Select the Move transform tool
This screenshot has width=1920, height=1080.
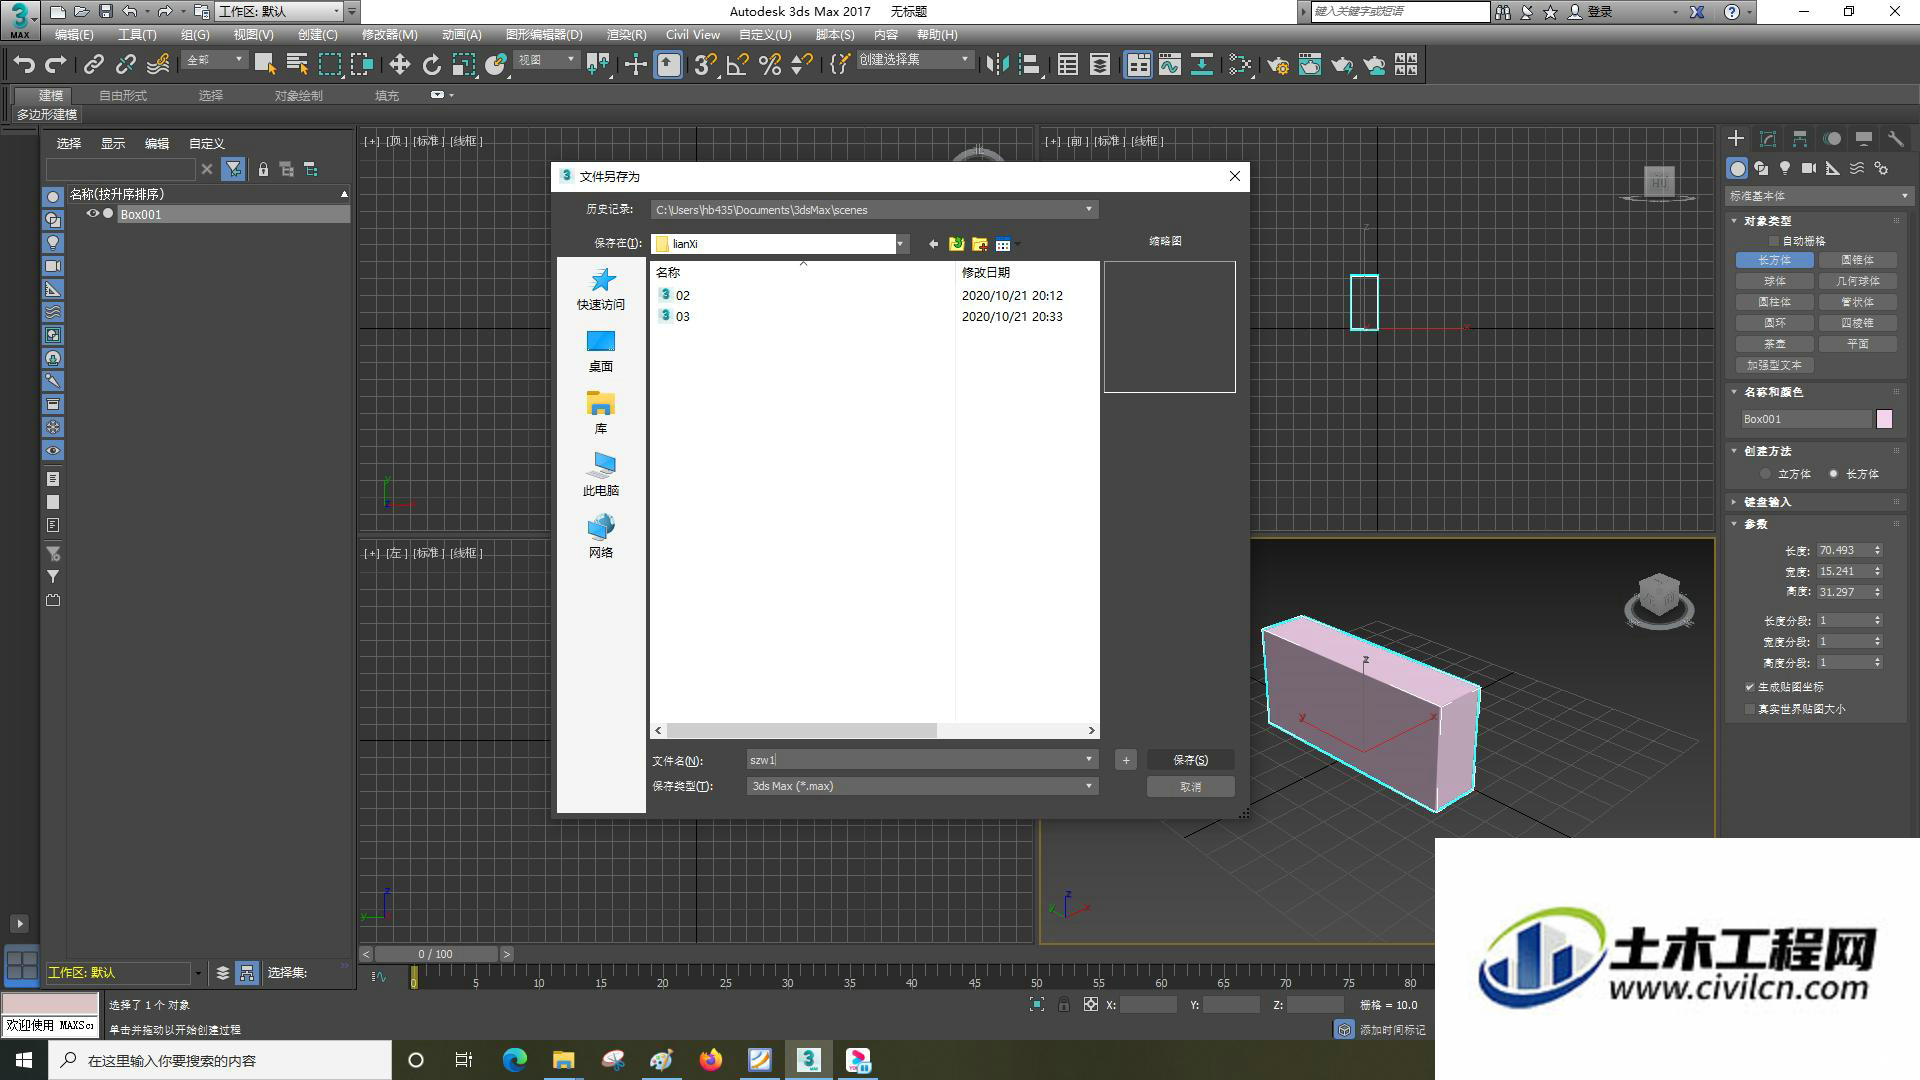[x=399, y=65]
